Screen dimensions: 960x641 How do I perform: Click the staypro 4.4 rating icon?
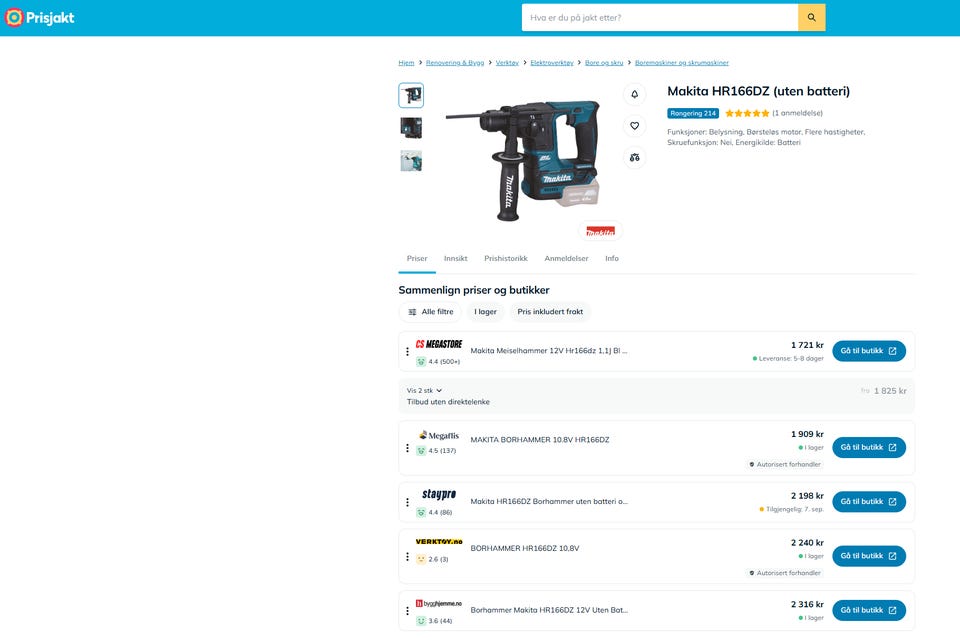point(421,512)
